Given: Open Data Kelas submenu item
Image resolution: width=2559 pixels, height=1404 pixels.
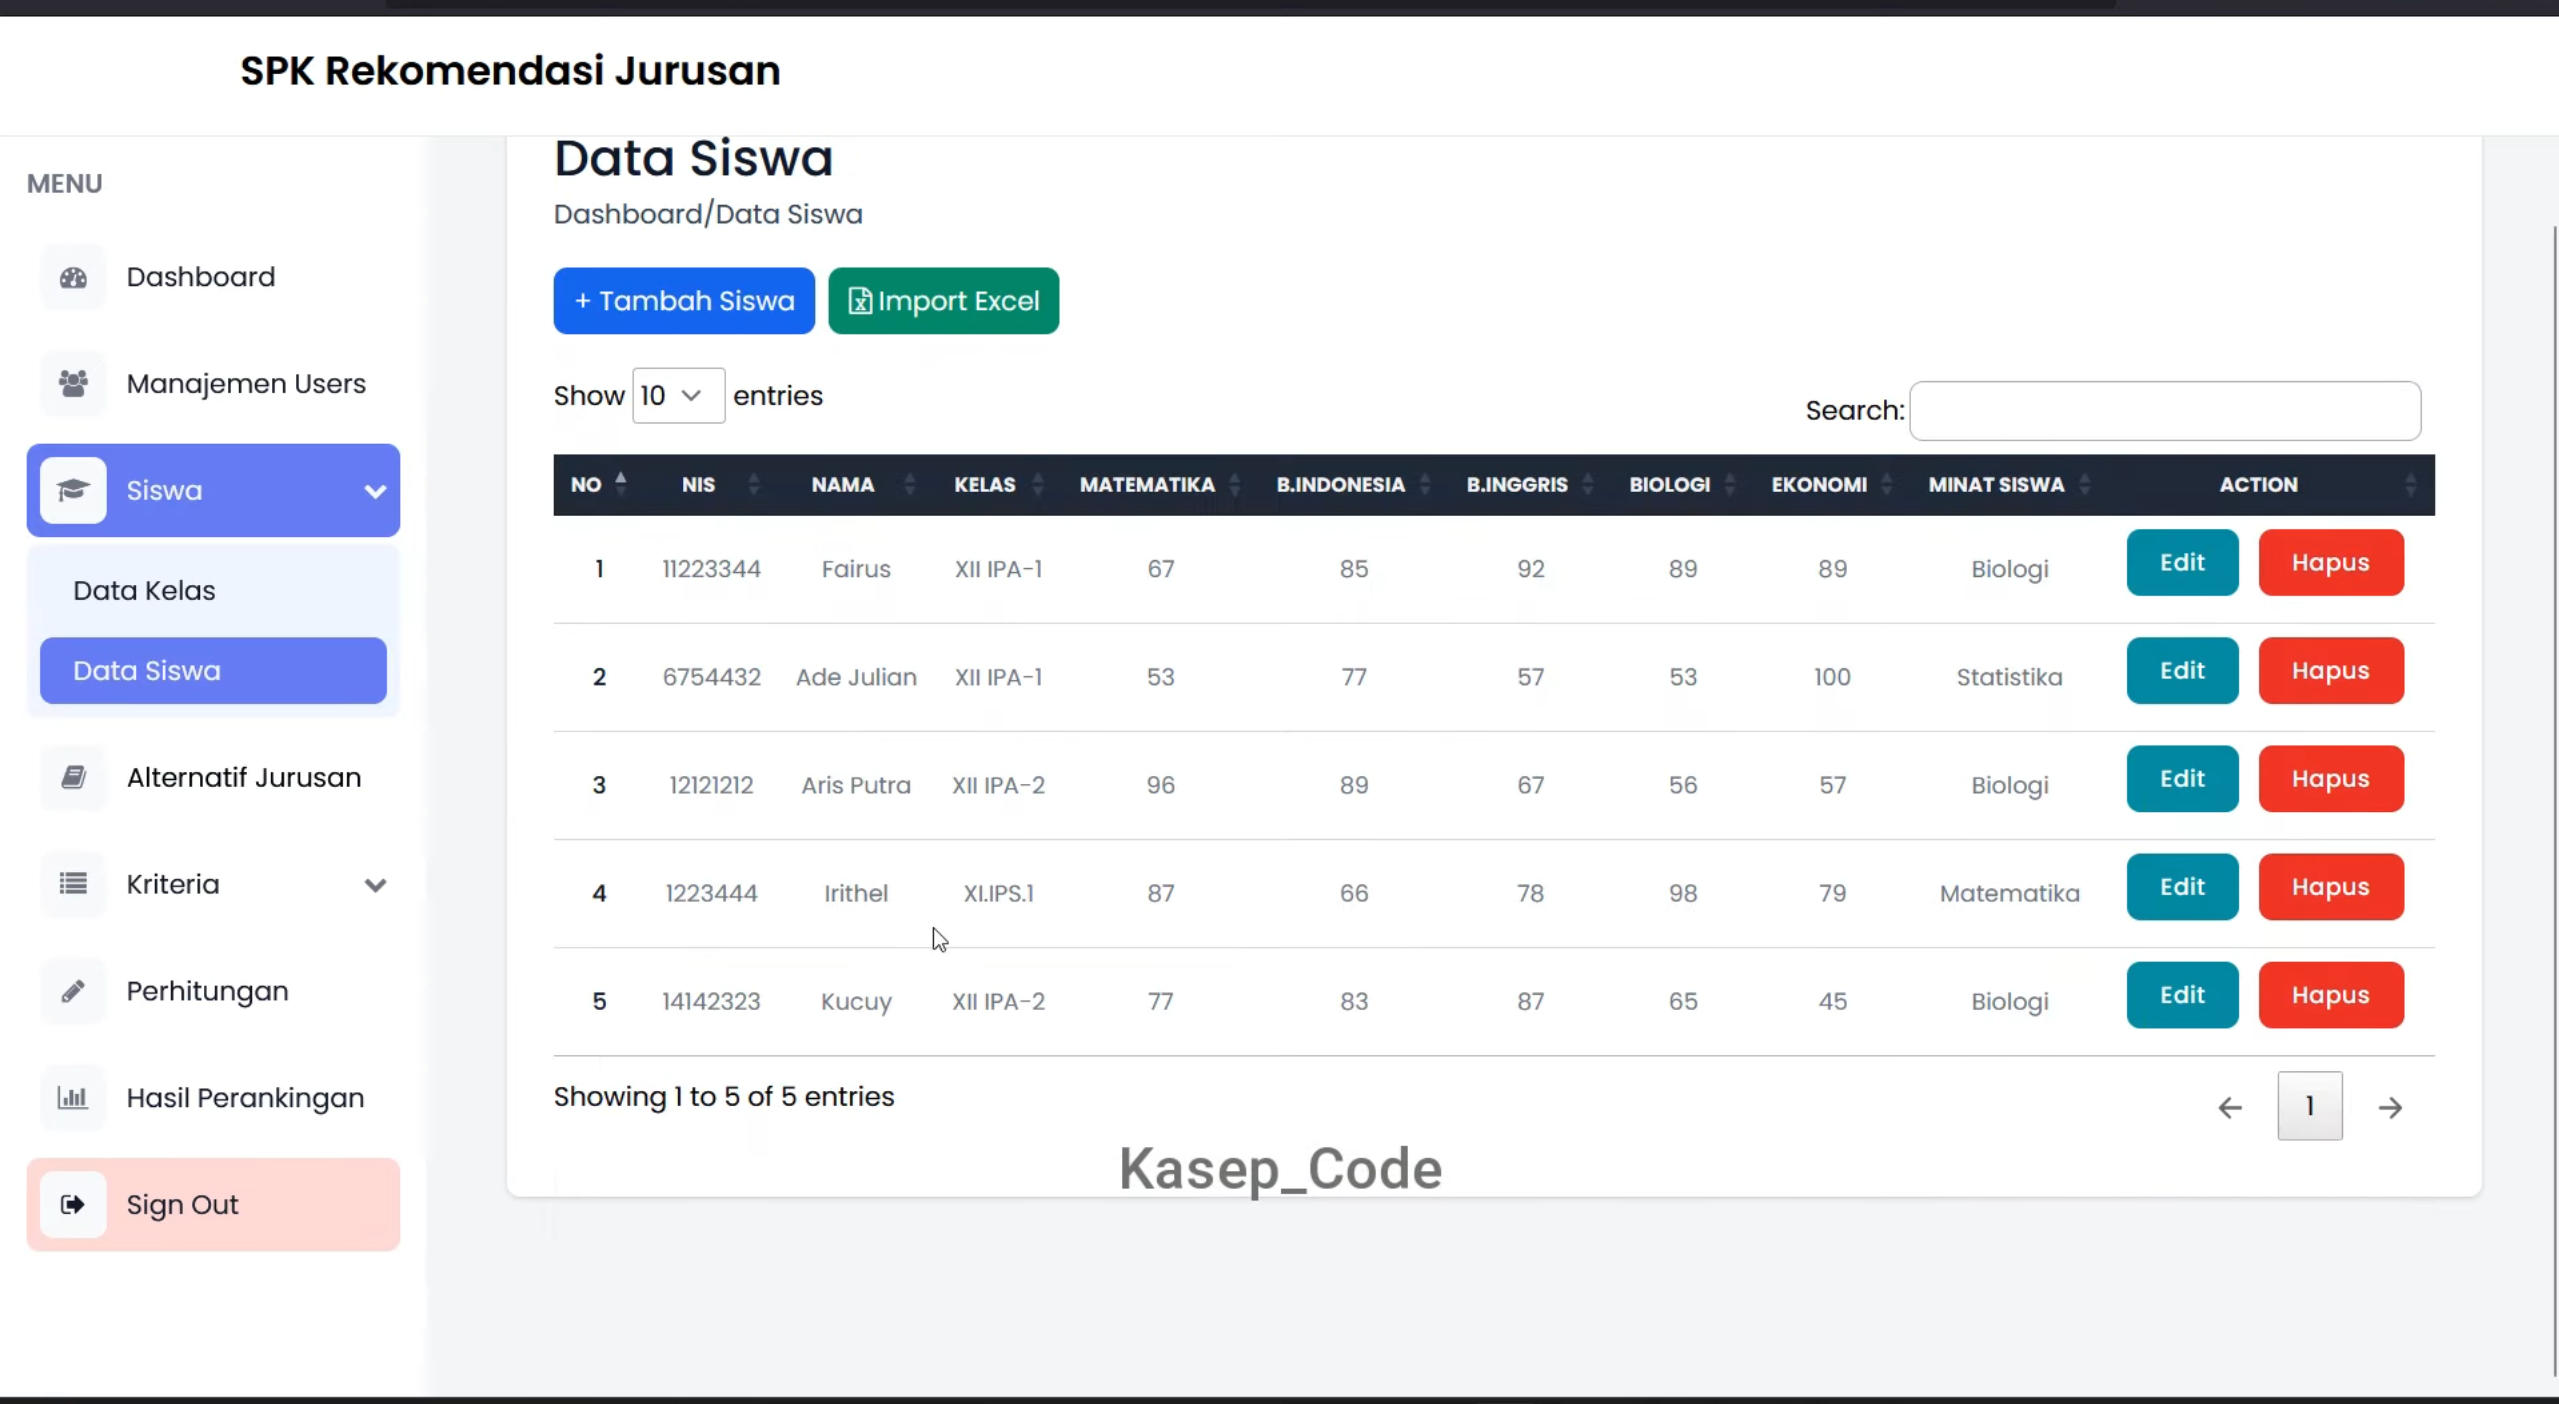Looking at the screenshot, I should (x=213, y=591).
